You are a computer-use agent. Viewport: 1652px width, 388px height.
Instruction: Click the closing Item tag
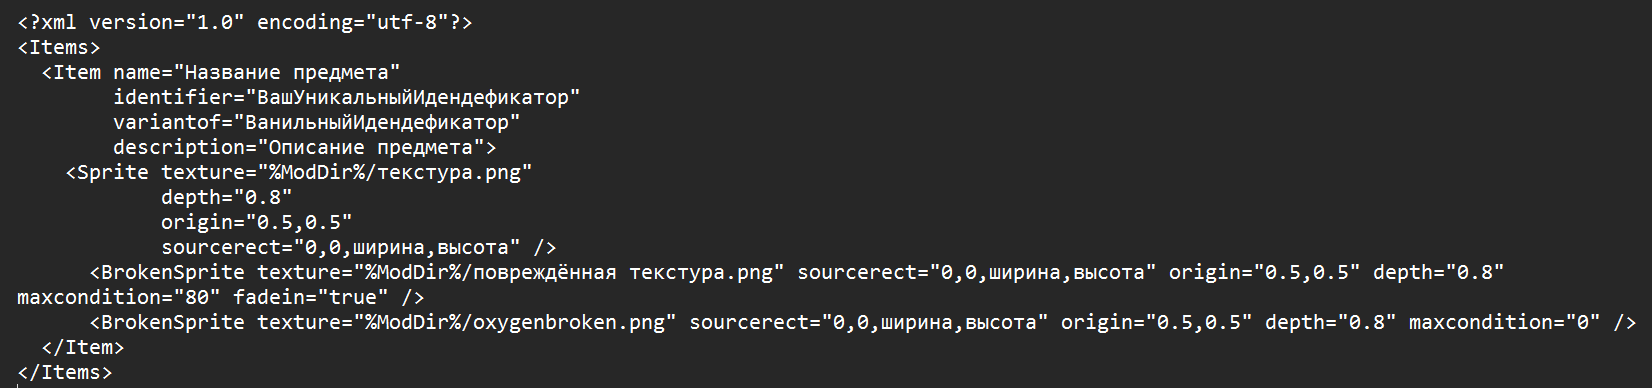click(x=83, y=347)
